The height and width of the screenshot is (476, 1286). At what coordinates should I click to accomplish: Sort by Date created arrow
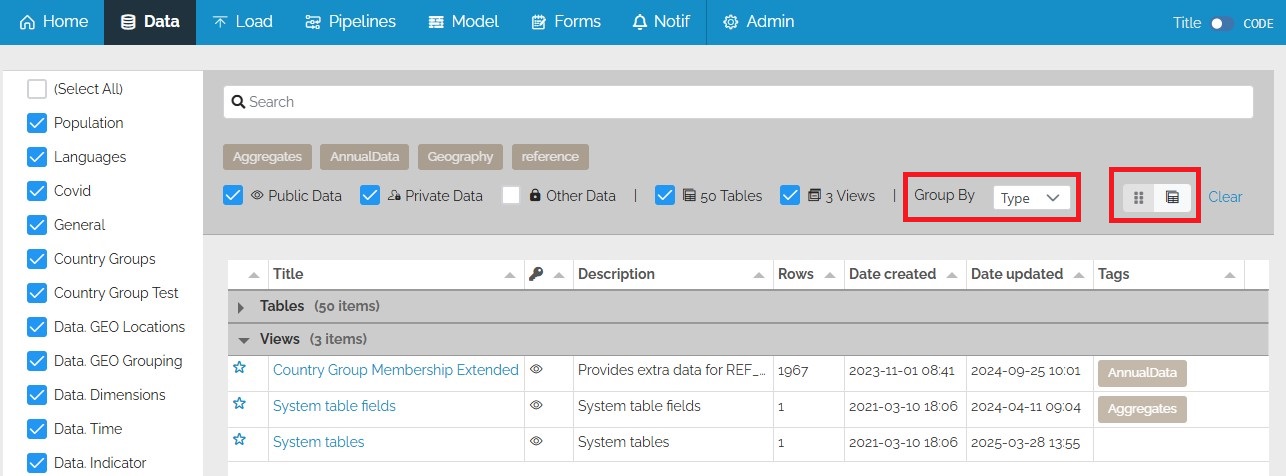(x=954, y=275)
